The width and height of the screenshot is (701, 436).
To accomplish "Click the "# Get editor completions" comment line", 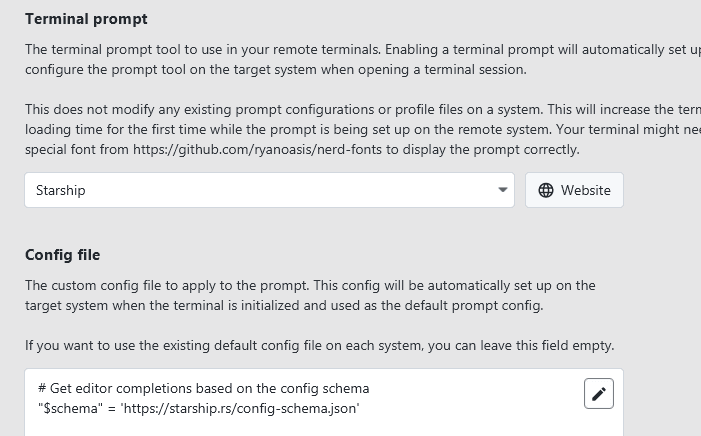I will pyautogui.click(x=203, y=388).
